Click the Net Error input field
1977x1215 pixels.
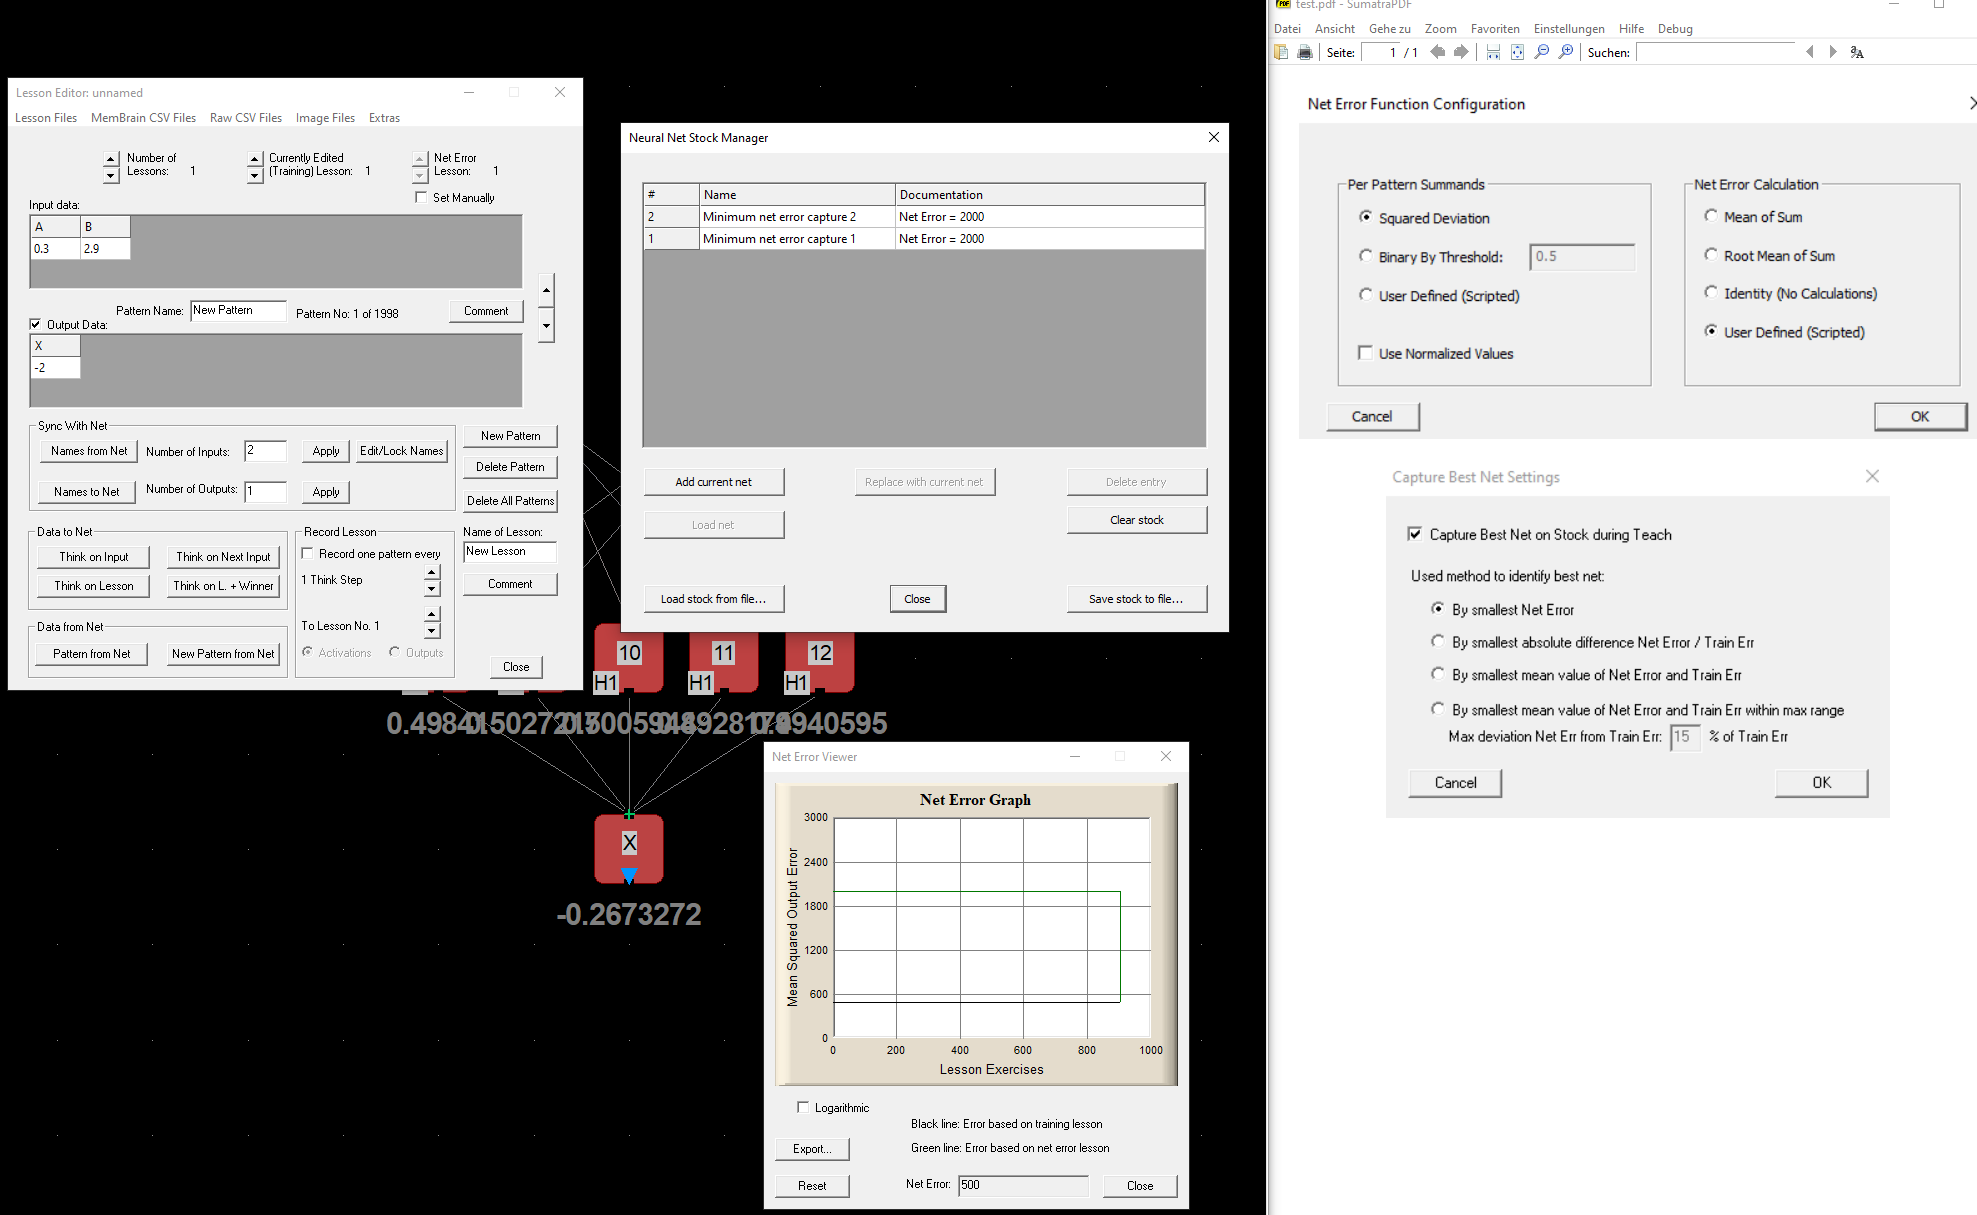pos(1022,1185)
